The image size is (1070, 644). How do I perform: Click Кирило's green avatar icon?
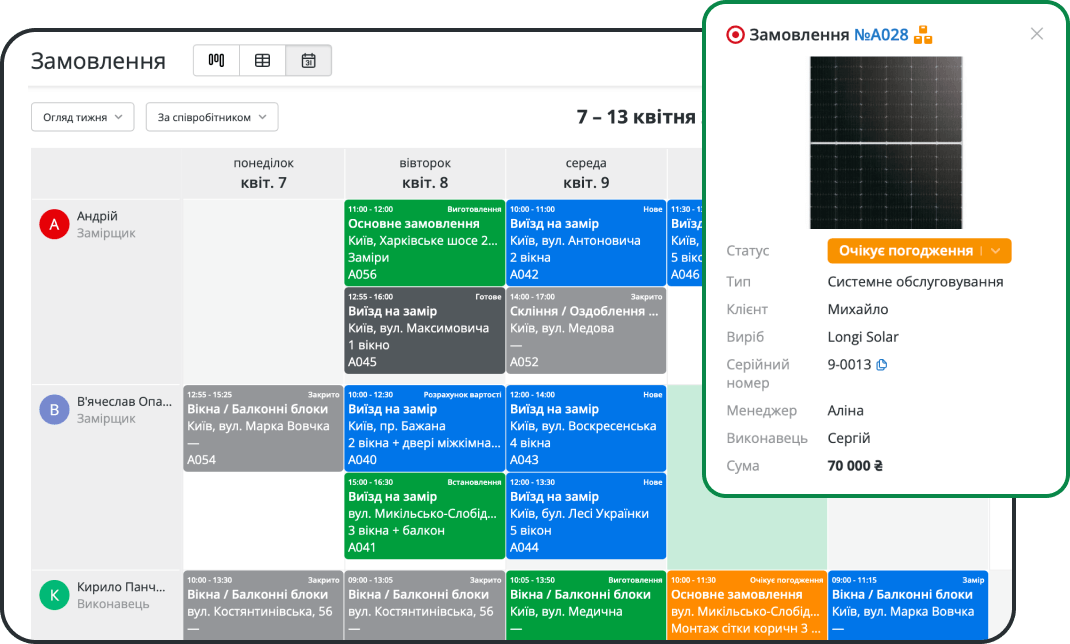coord(53,595)
